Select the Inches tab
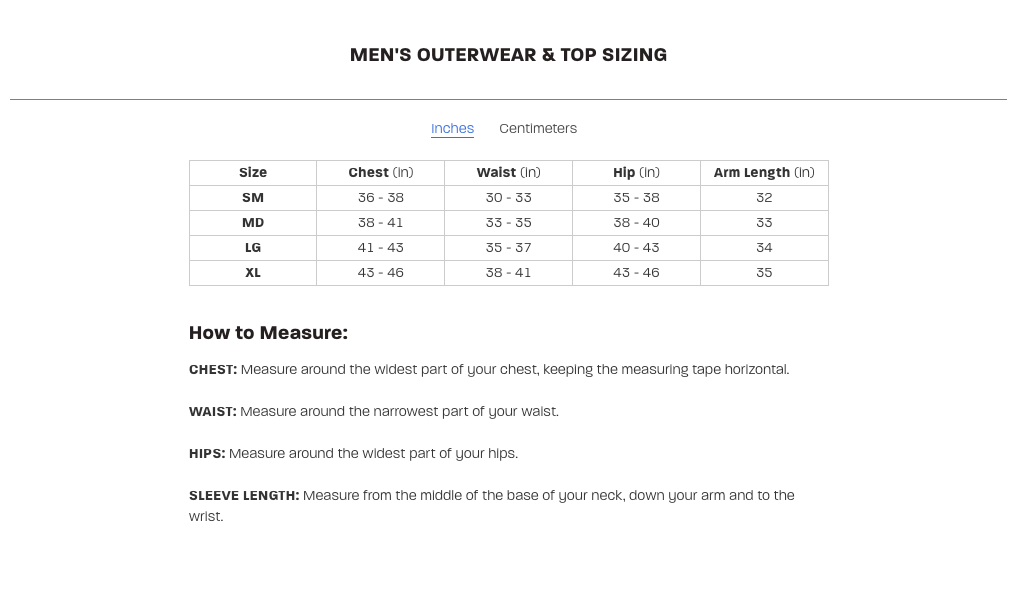Viewport: 1018px width, 598px height. [452, 128]
